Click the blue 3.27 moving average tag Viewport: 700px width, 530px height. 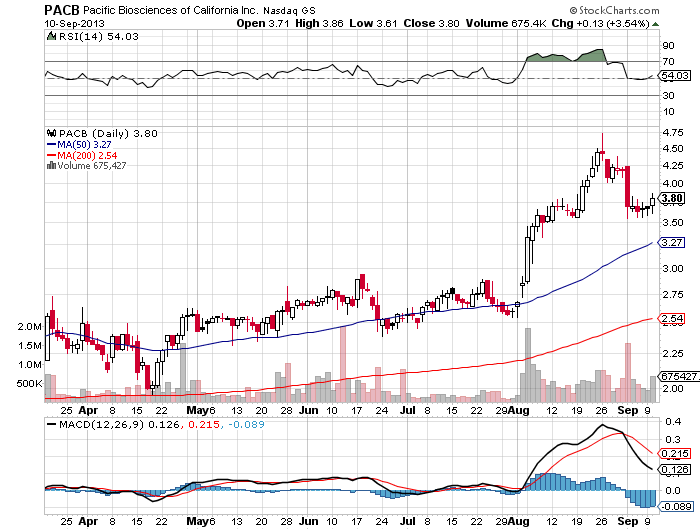tap(671, 242)
